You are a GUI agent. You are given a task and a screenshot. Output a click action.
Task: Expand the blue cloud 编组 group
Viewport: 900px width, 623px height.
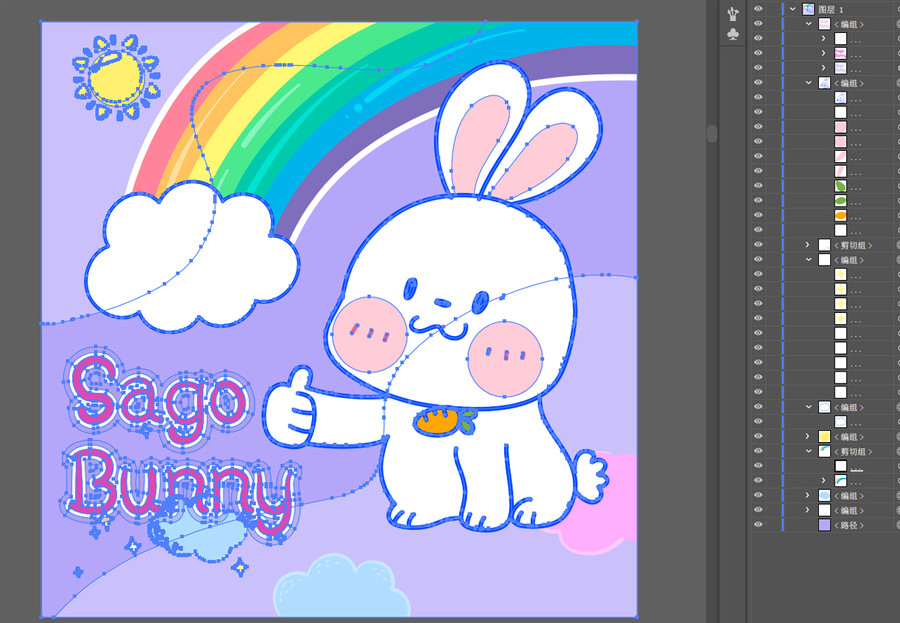(x=808, y=496)
